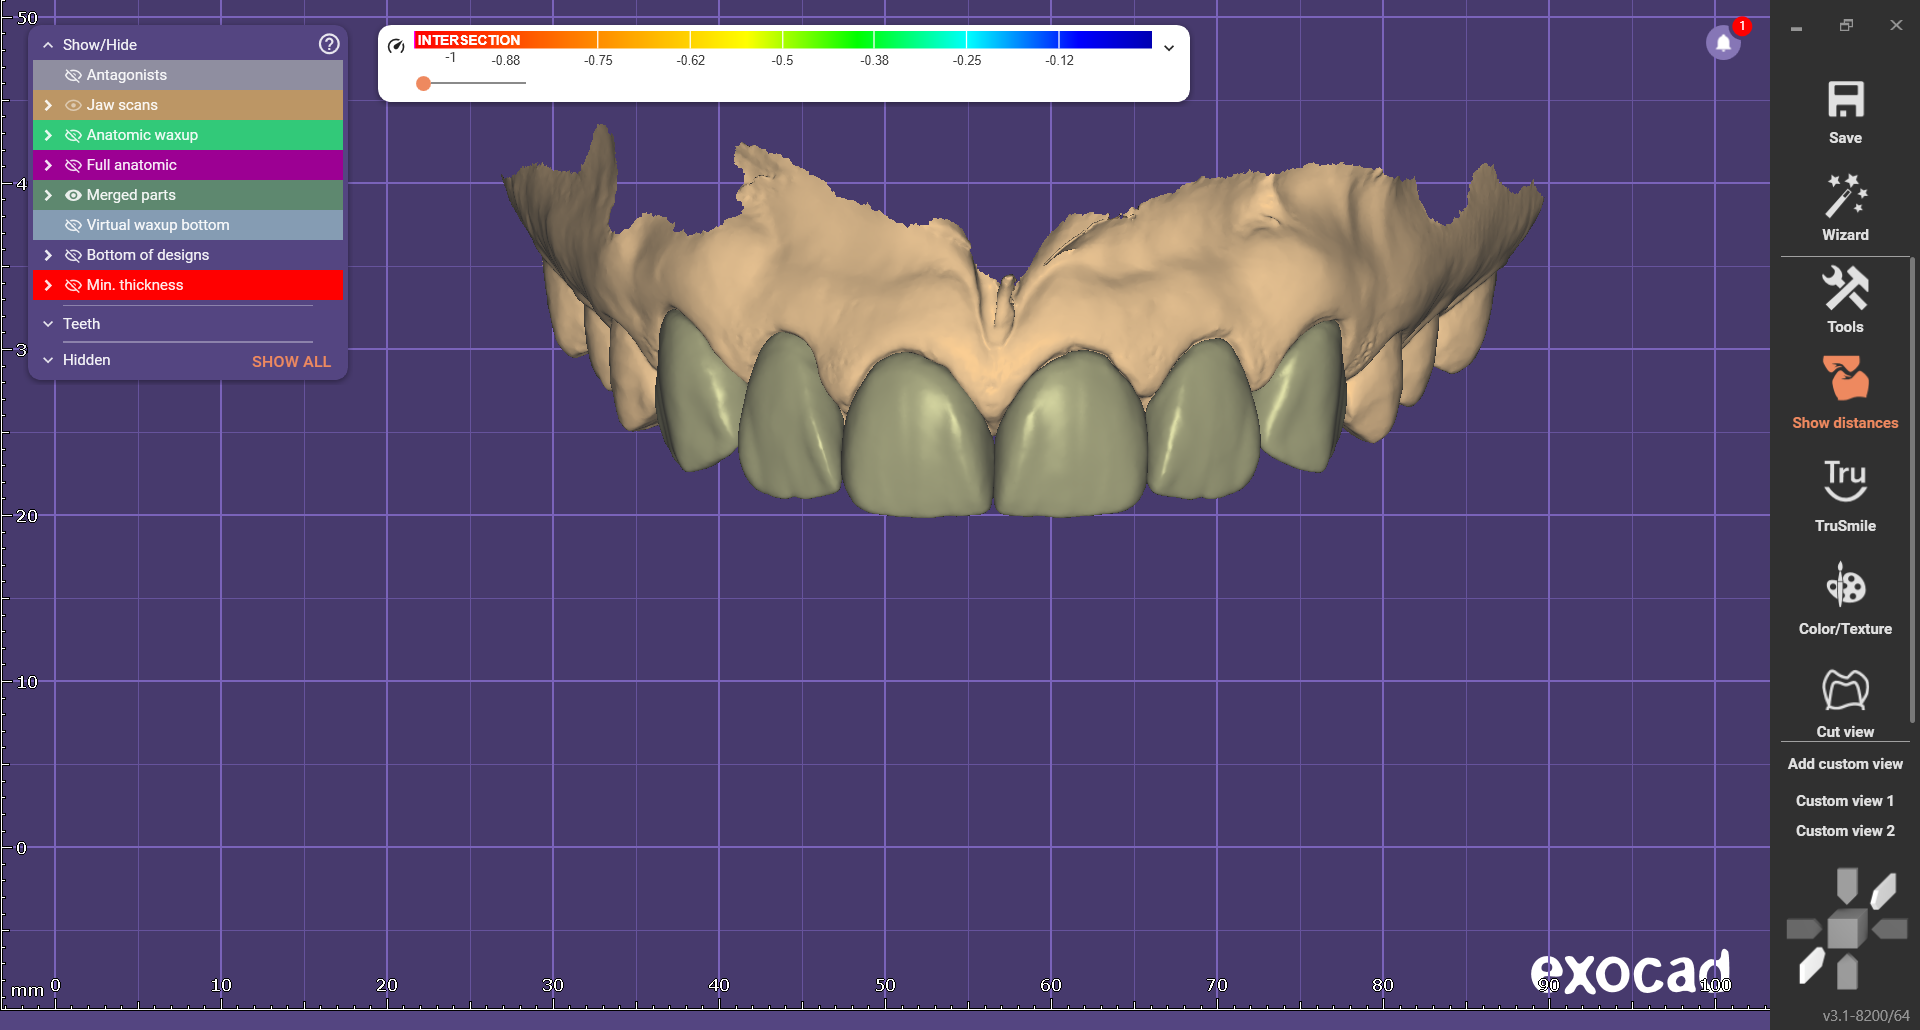This screenshot has width=1920, height=1030.
Task: Click the Save icon
Action: point(1845,100)
